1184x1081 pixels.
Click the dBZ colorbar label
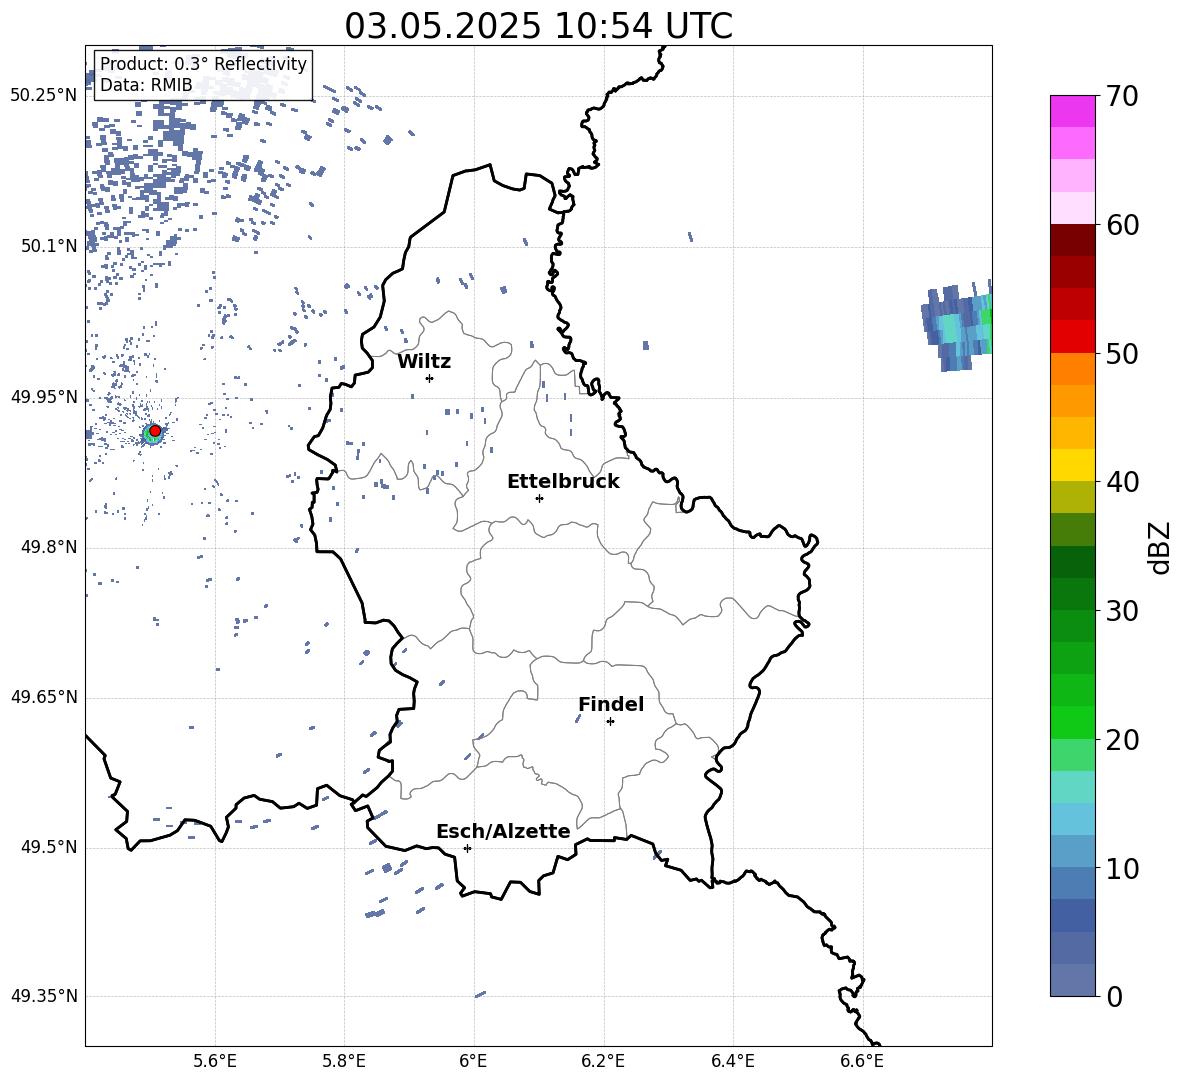pos(1159,547)
